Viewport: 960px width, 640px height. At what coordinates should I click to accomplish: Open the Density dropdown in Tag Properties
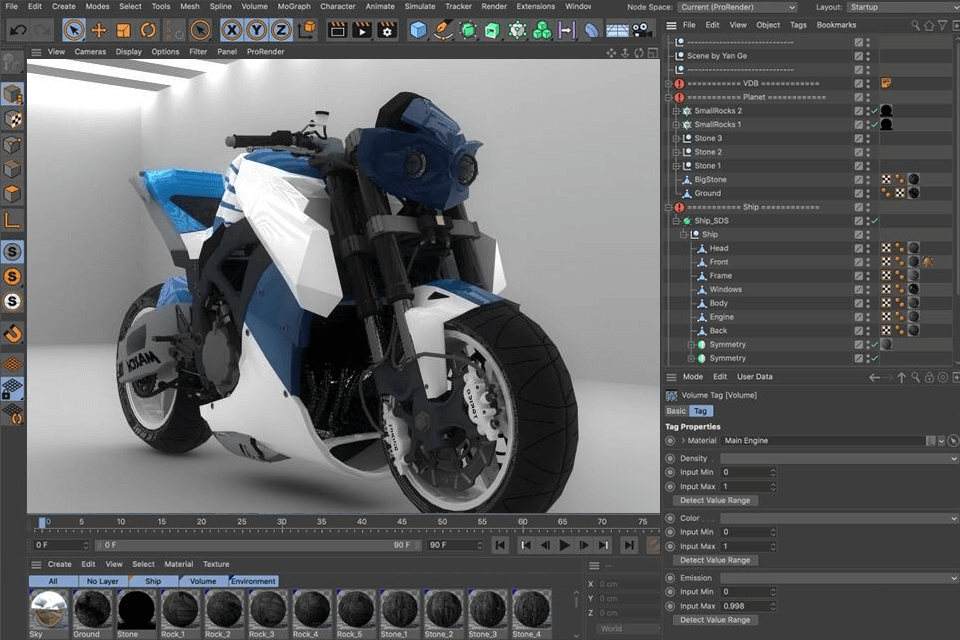[x=838, y=458]
